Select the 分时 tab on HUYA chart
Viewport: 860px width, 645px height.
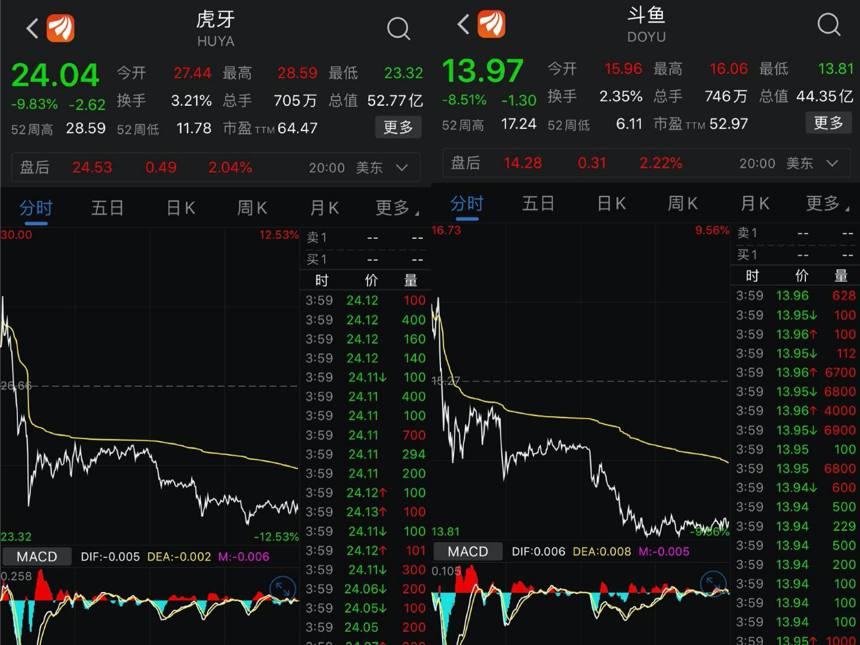coord(36,208)
